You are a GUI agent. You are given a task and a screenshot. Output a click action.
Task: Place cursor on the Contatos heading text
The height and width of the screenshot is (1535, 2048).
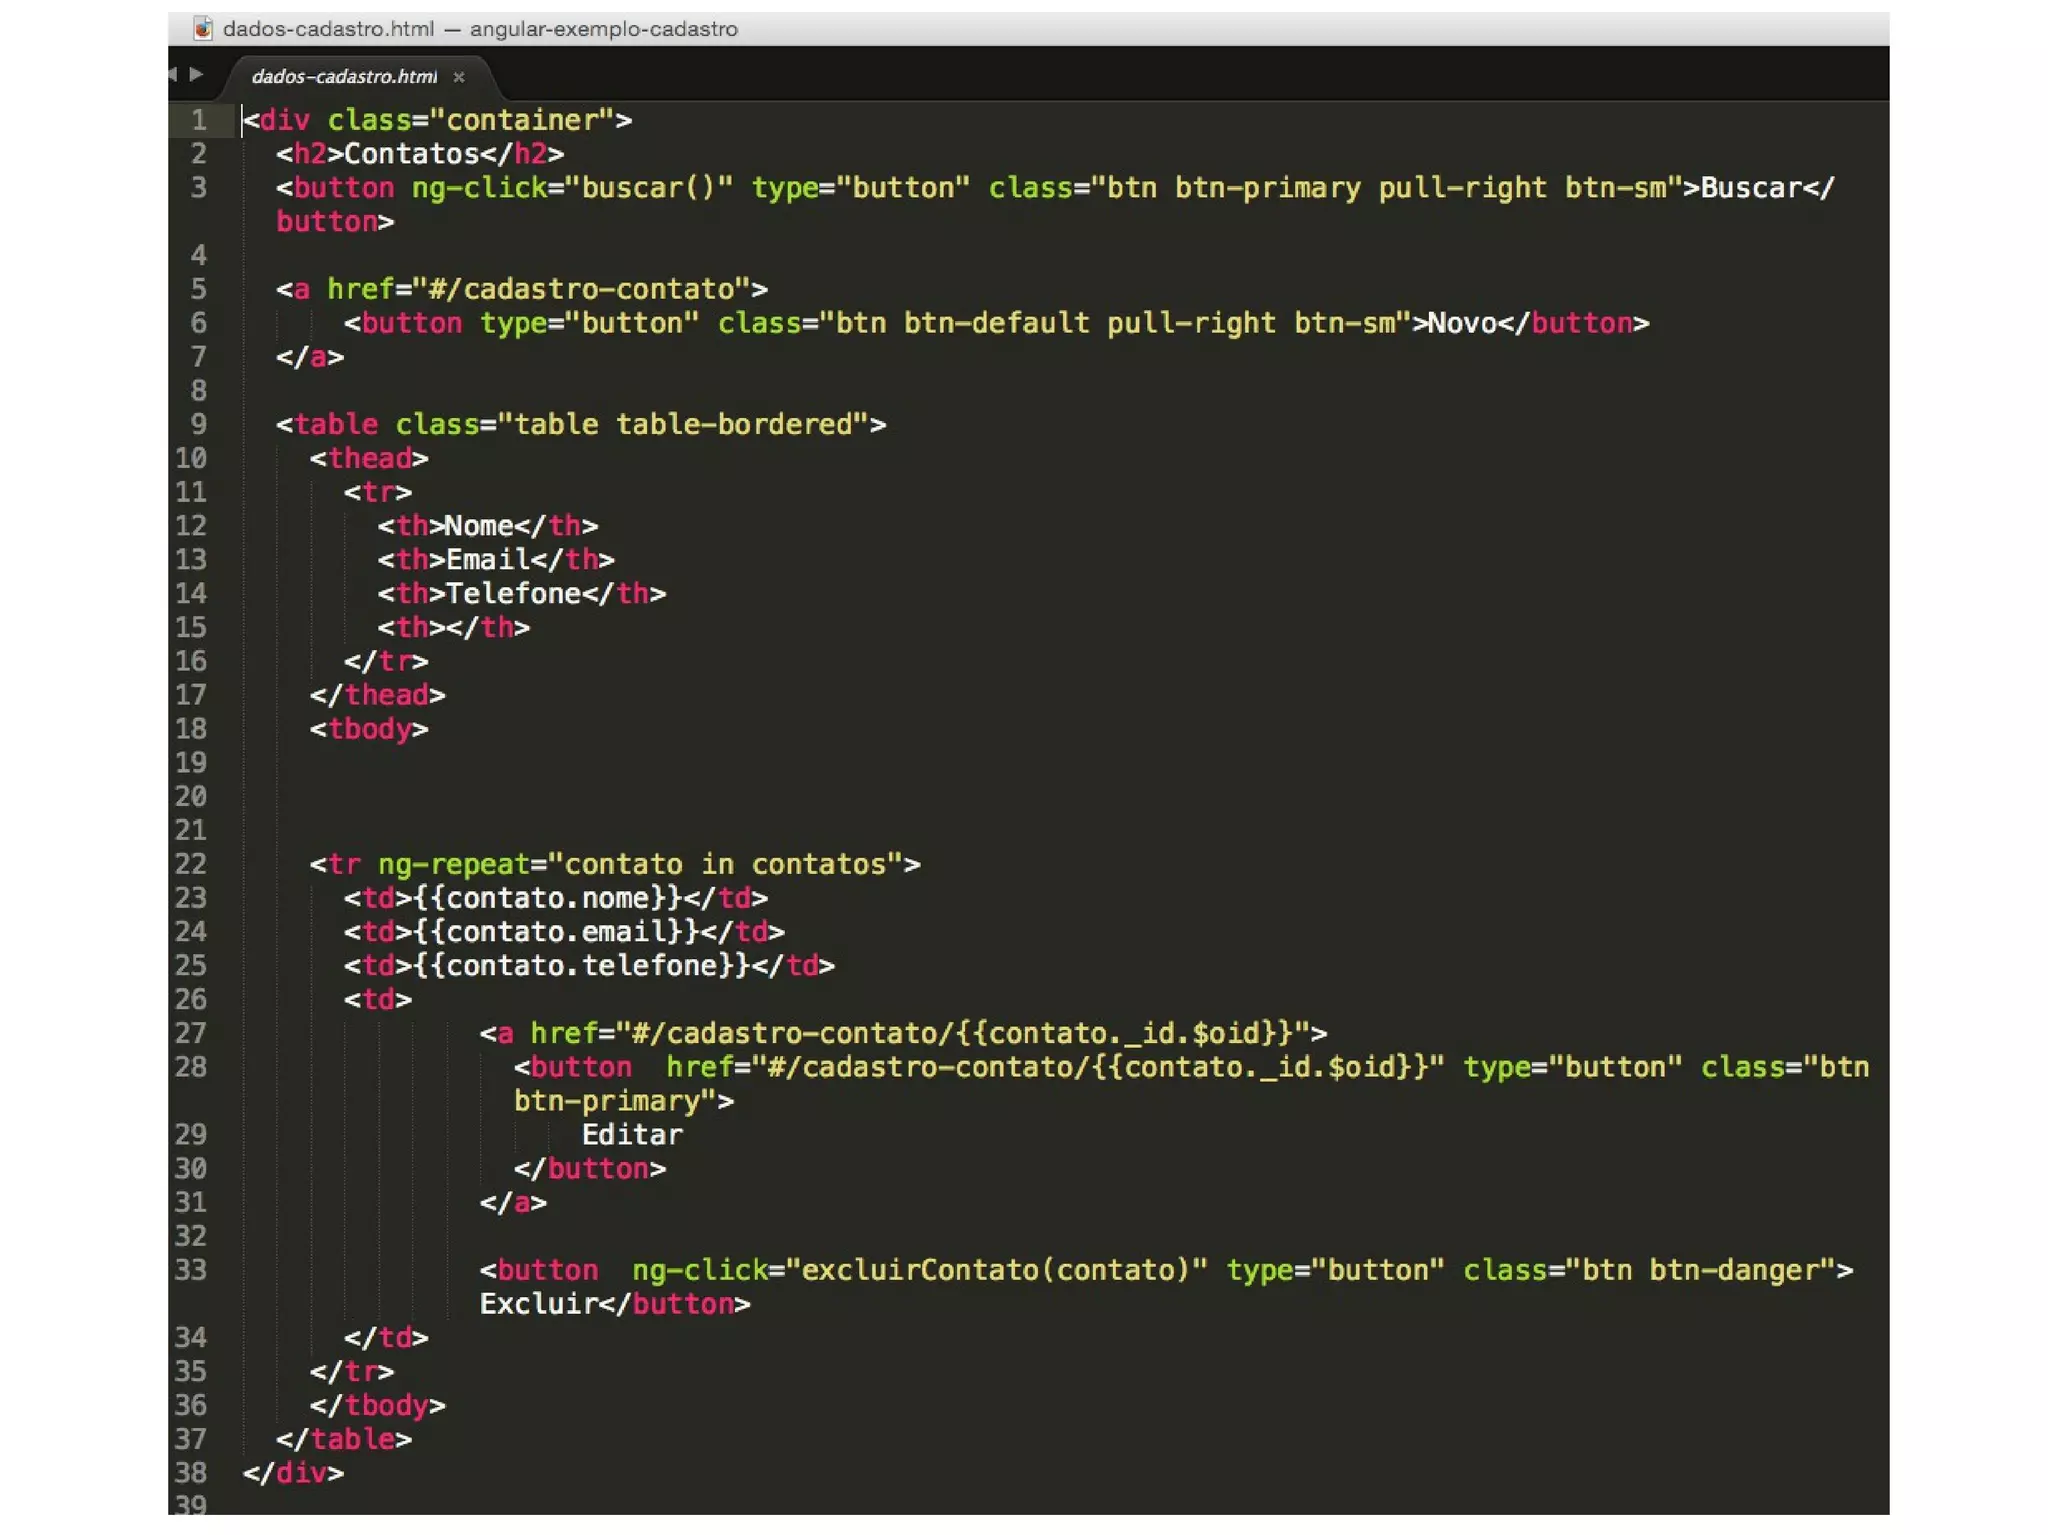click(411, 154)
